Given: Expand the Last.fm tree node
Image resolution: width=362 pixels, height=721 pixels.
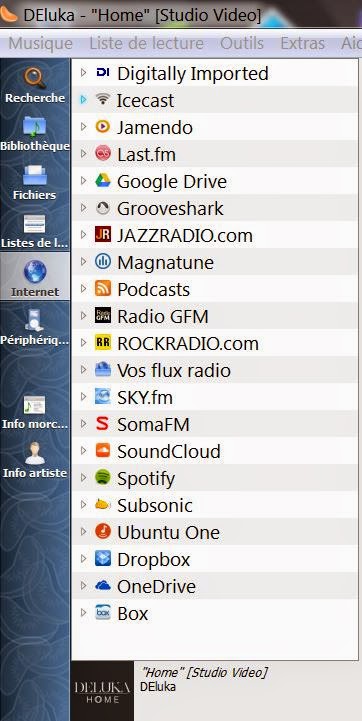Looking at the screenshot, I should tap(83, 154).
